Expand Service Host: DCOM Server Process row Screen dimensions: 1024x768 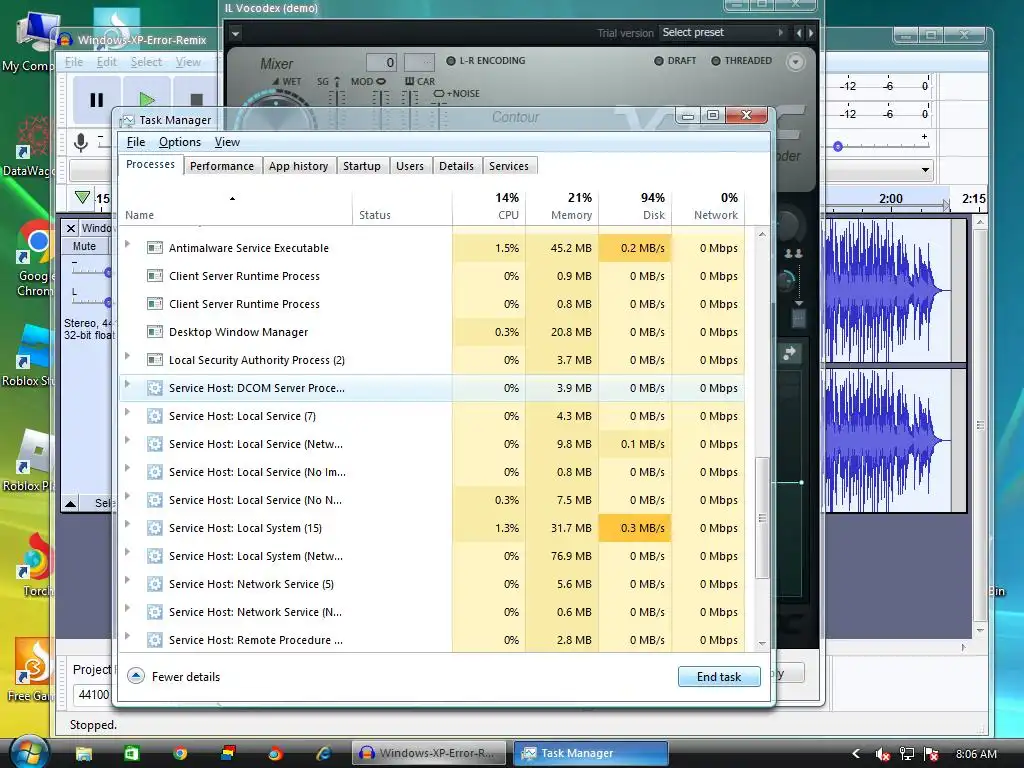point(128,384)
